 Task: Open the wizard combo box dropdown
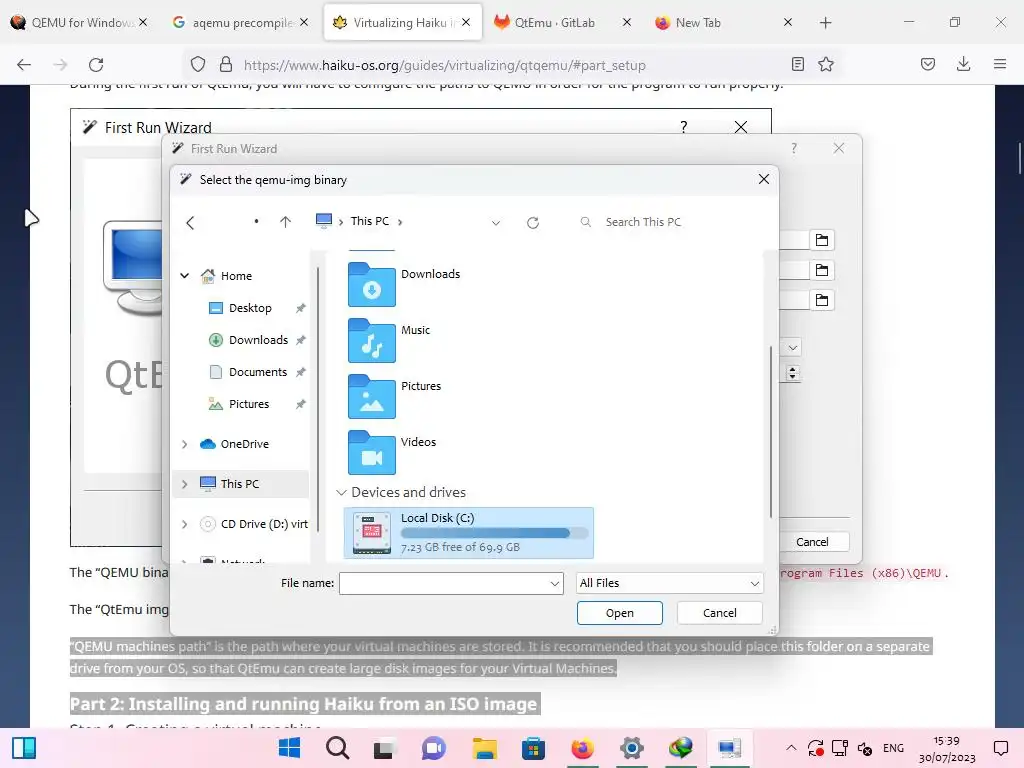click(792, 347)
